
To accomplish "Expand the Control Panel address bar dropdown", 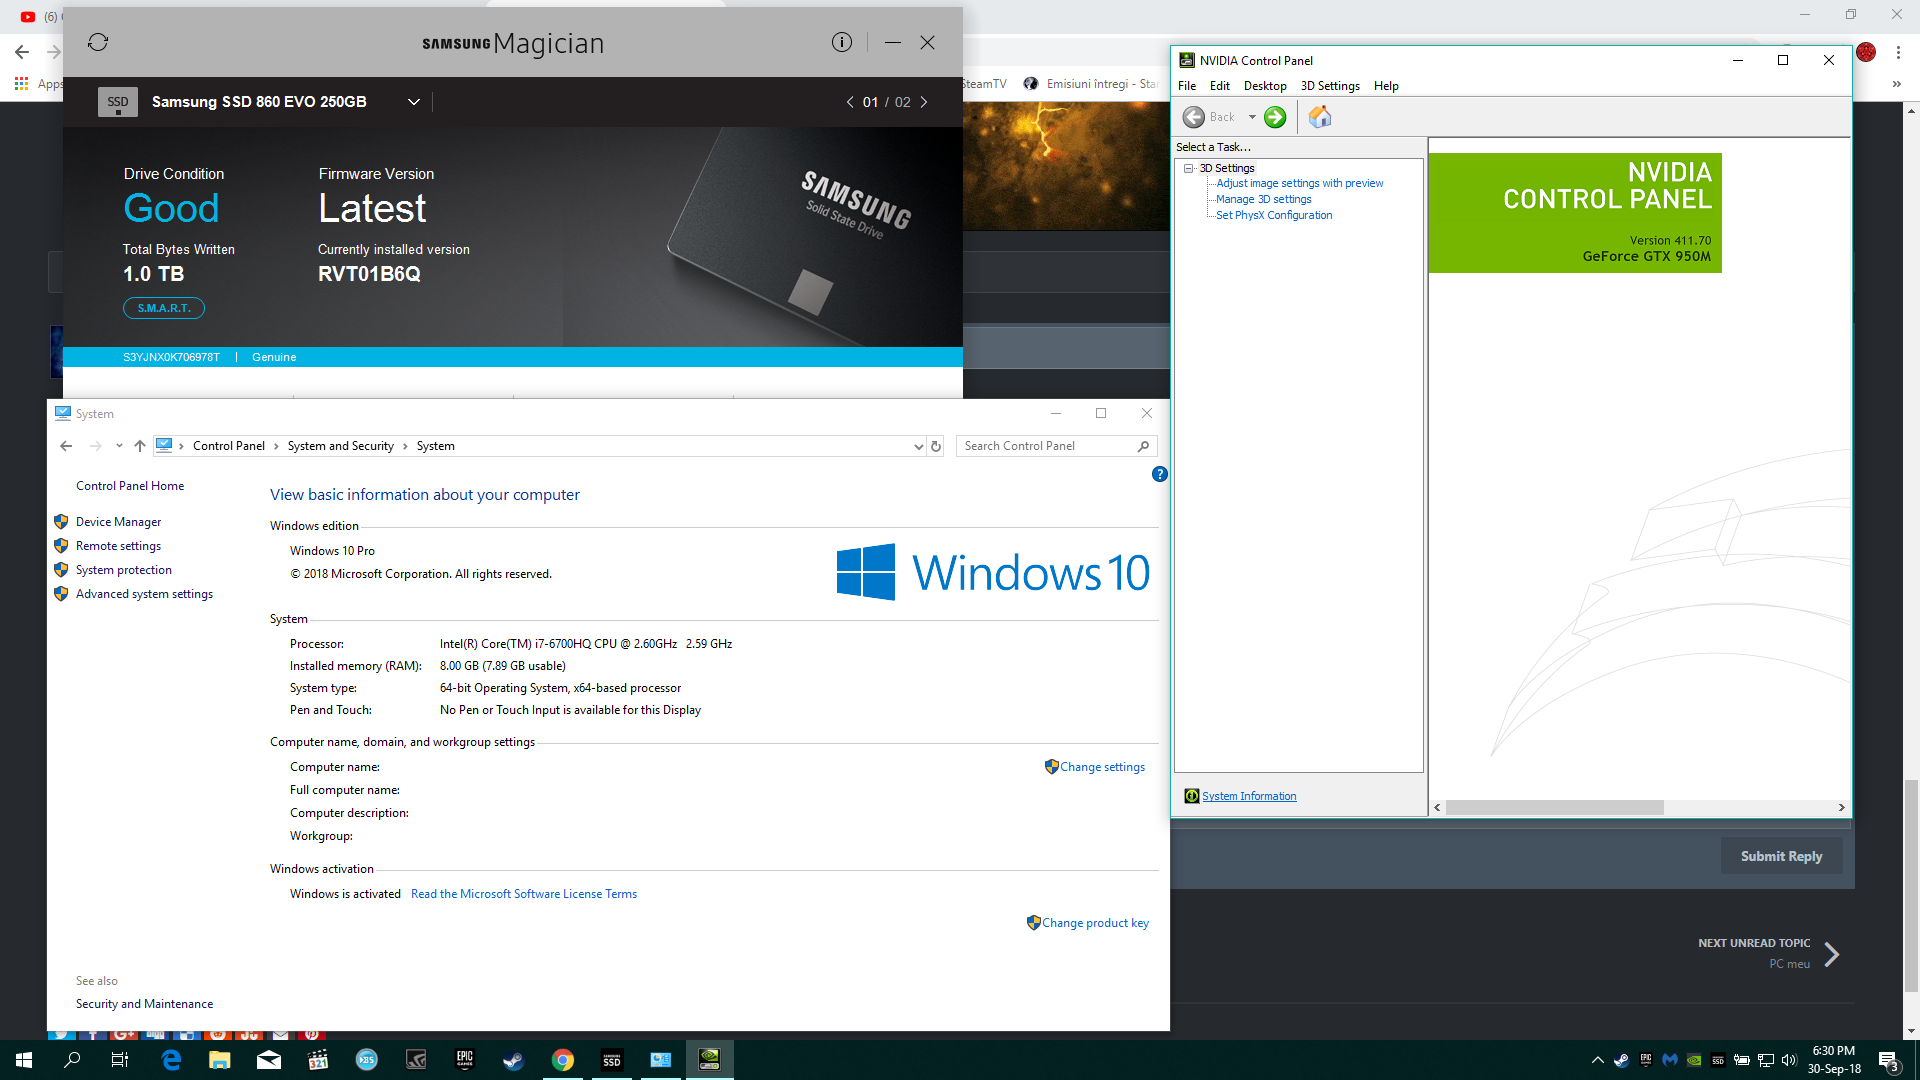I will [918, 446].
